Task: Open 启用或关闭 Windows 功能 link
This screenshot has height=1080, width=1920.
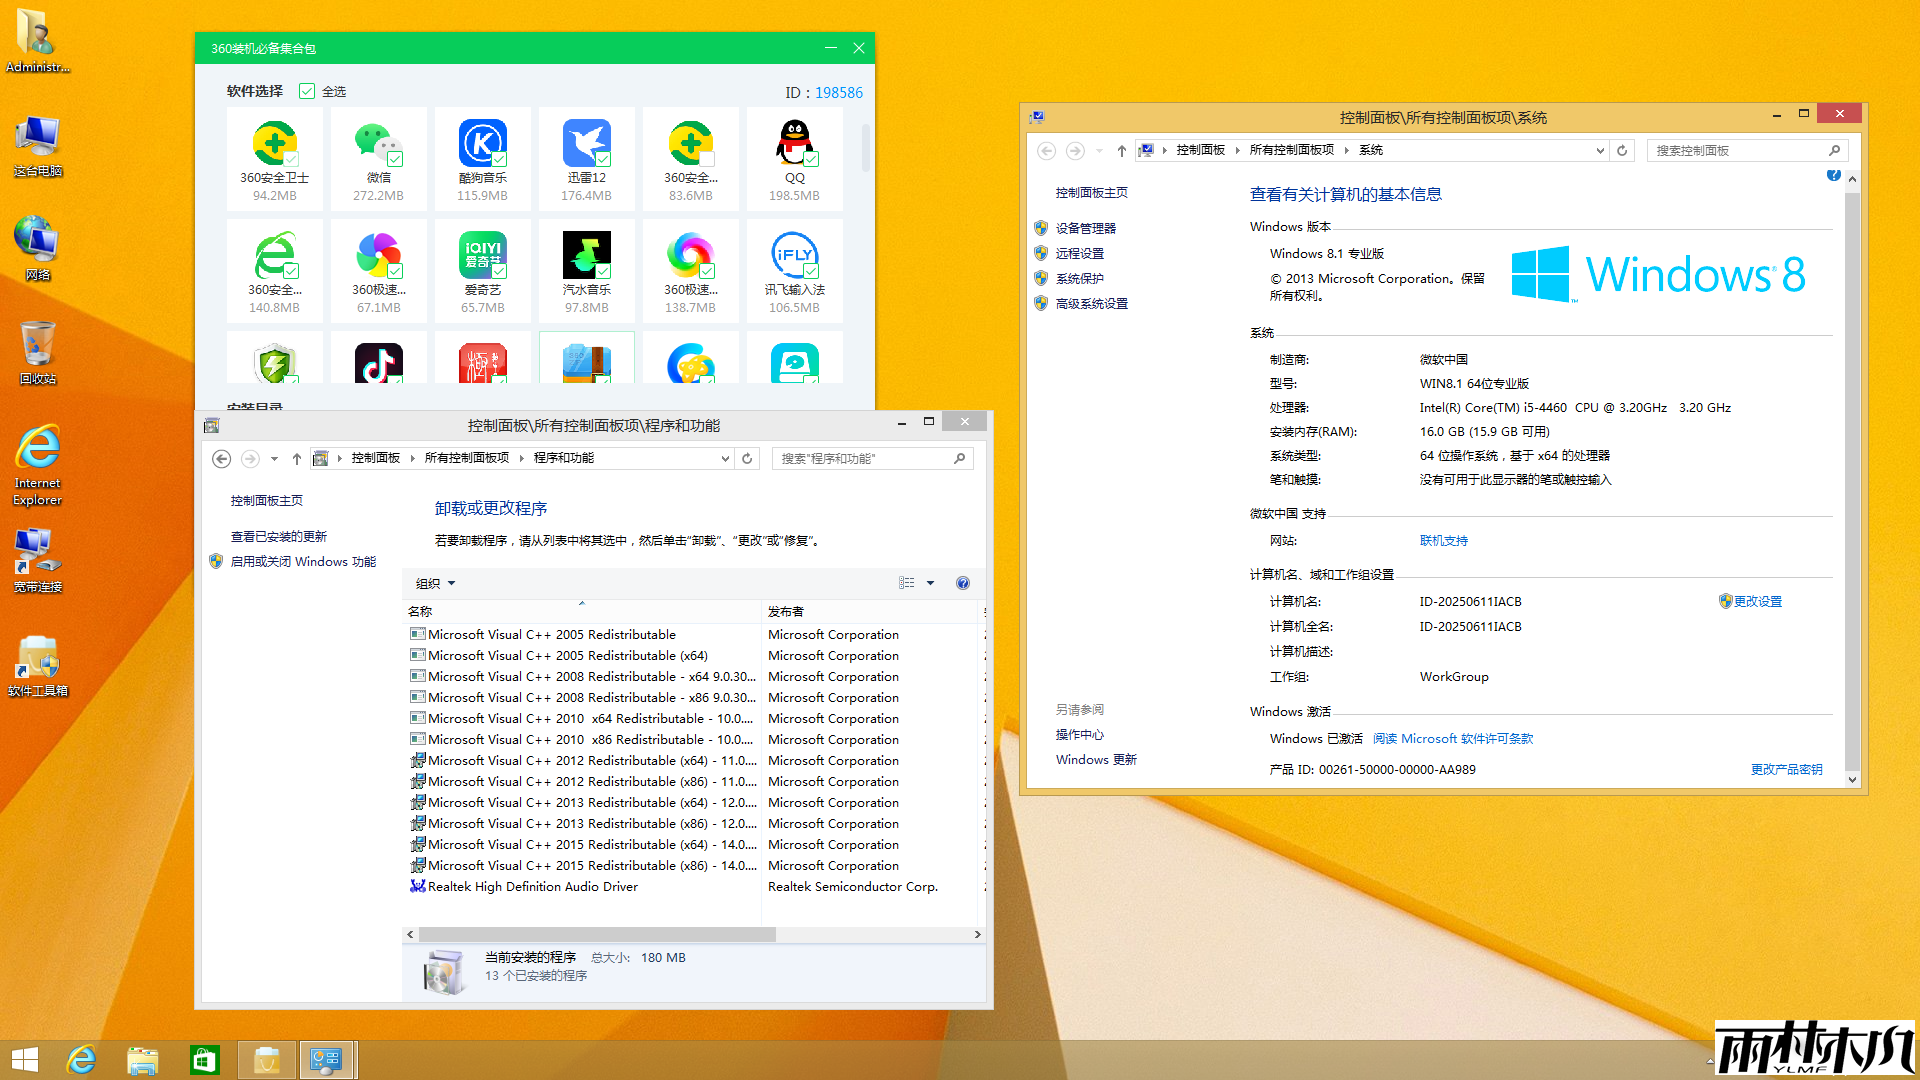Action: [303, 561]
